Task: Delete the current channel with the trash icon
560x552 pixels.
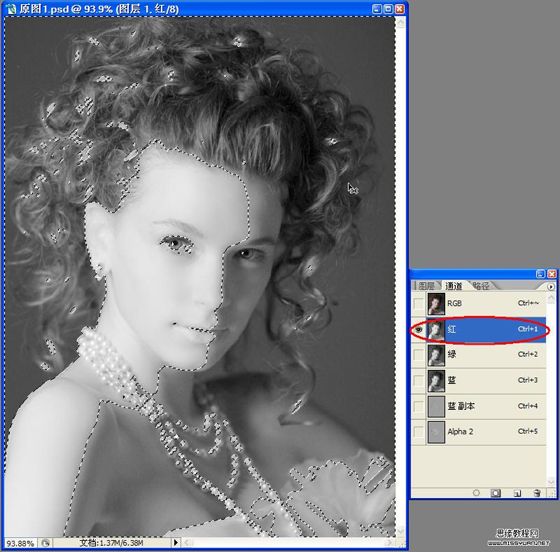Action: pos(536,493)
